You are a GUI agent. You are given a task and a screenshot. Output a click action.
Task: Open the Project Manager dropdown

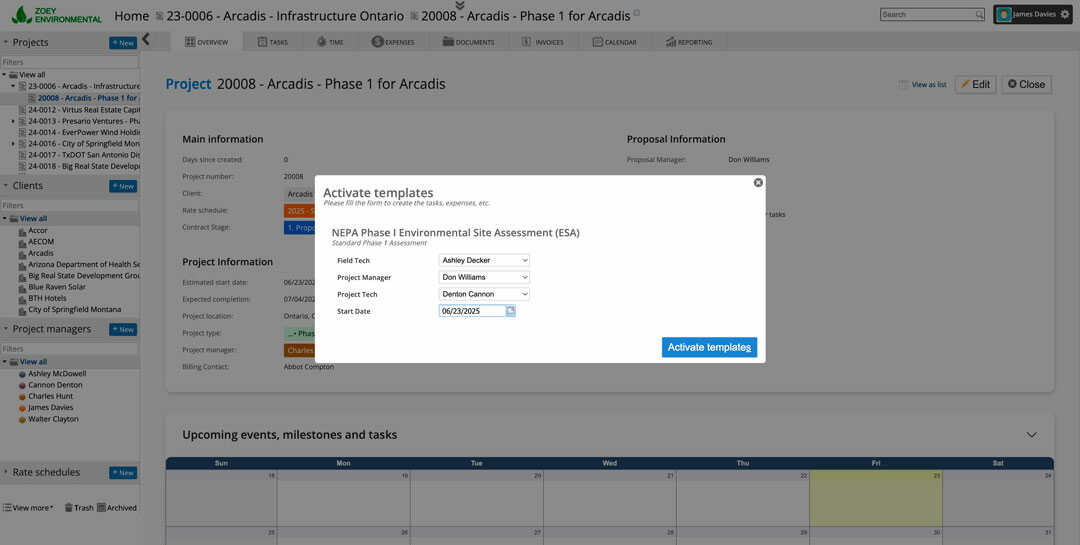point(484,277)
